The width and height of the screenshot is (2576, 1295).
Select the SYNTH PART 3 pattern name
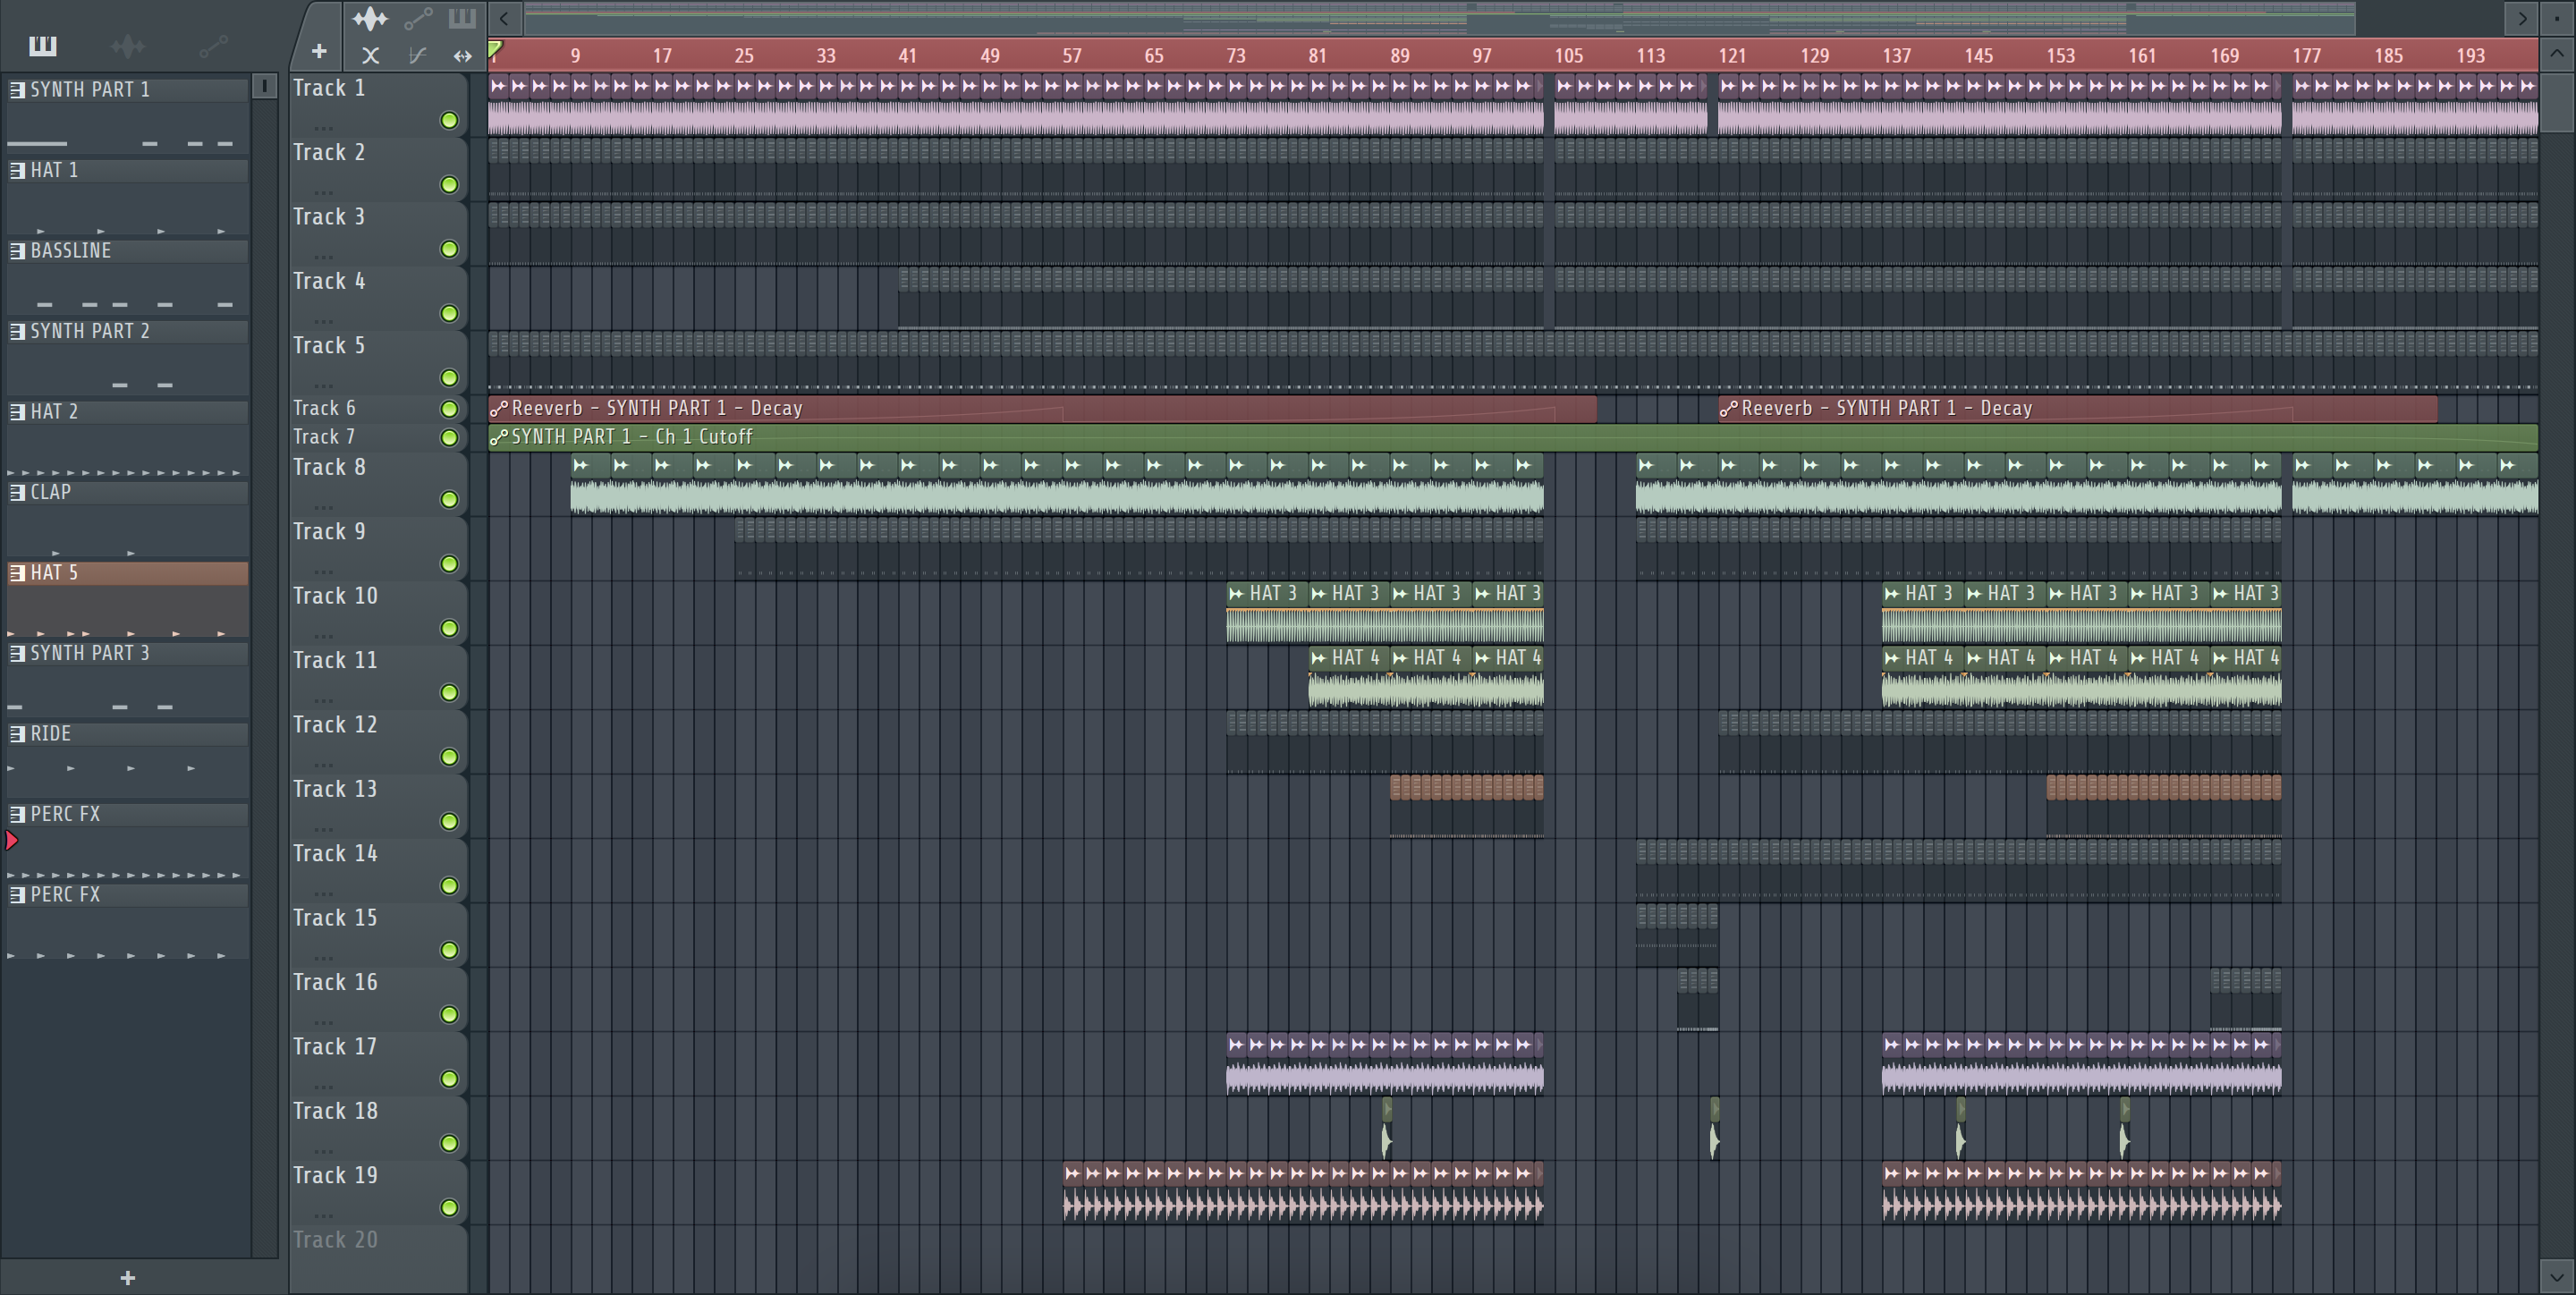click(90, 653)
